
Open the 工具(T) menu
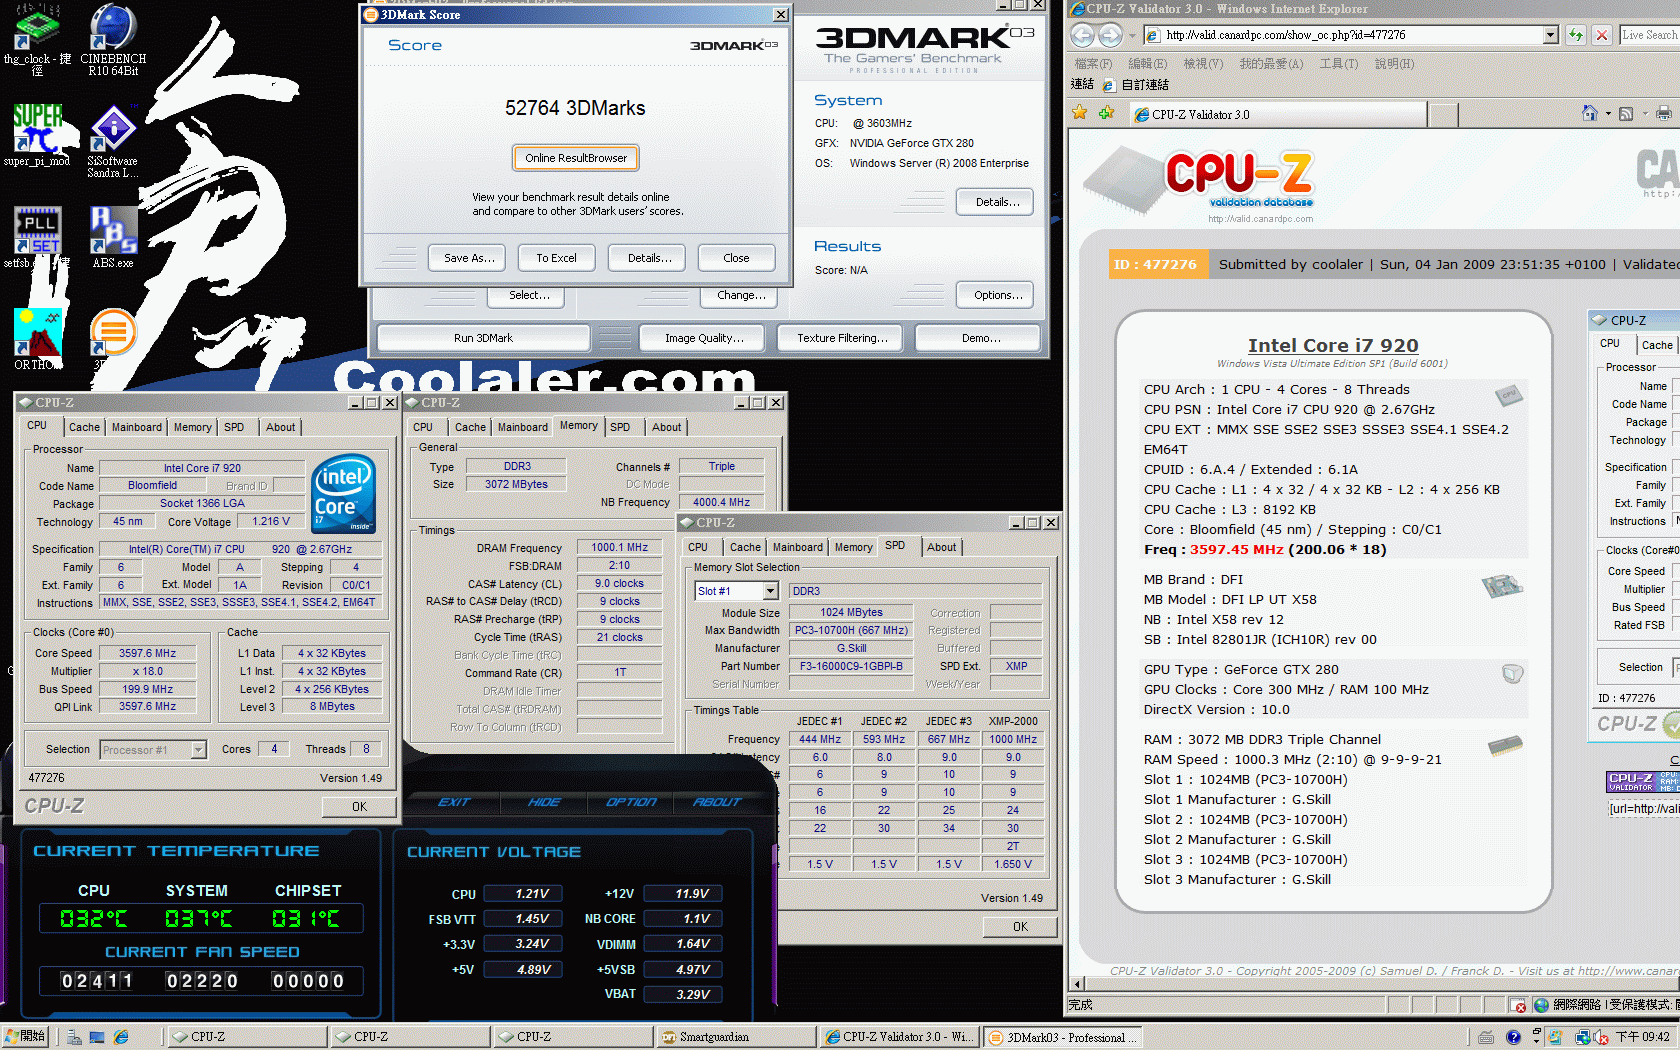point(1338,64)
